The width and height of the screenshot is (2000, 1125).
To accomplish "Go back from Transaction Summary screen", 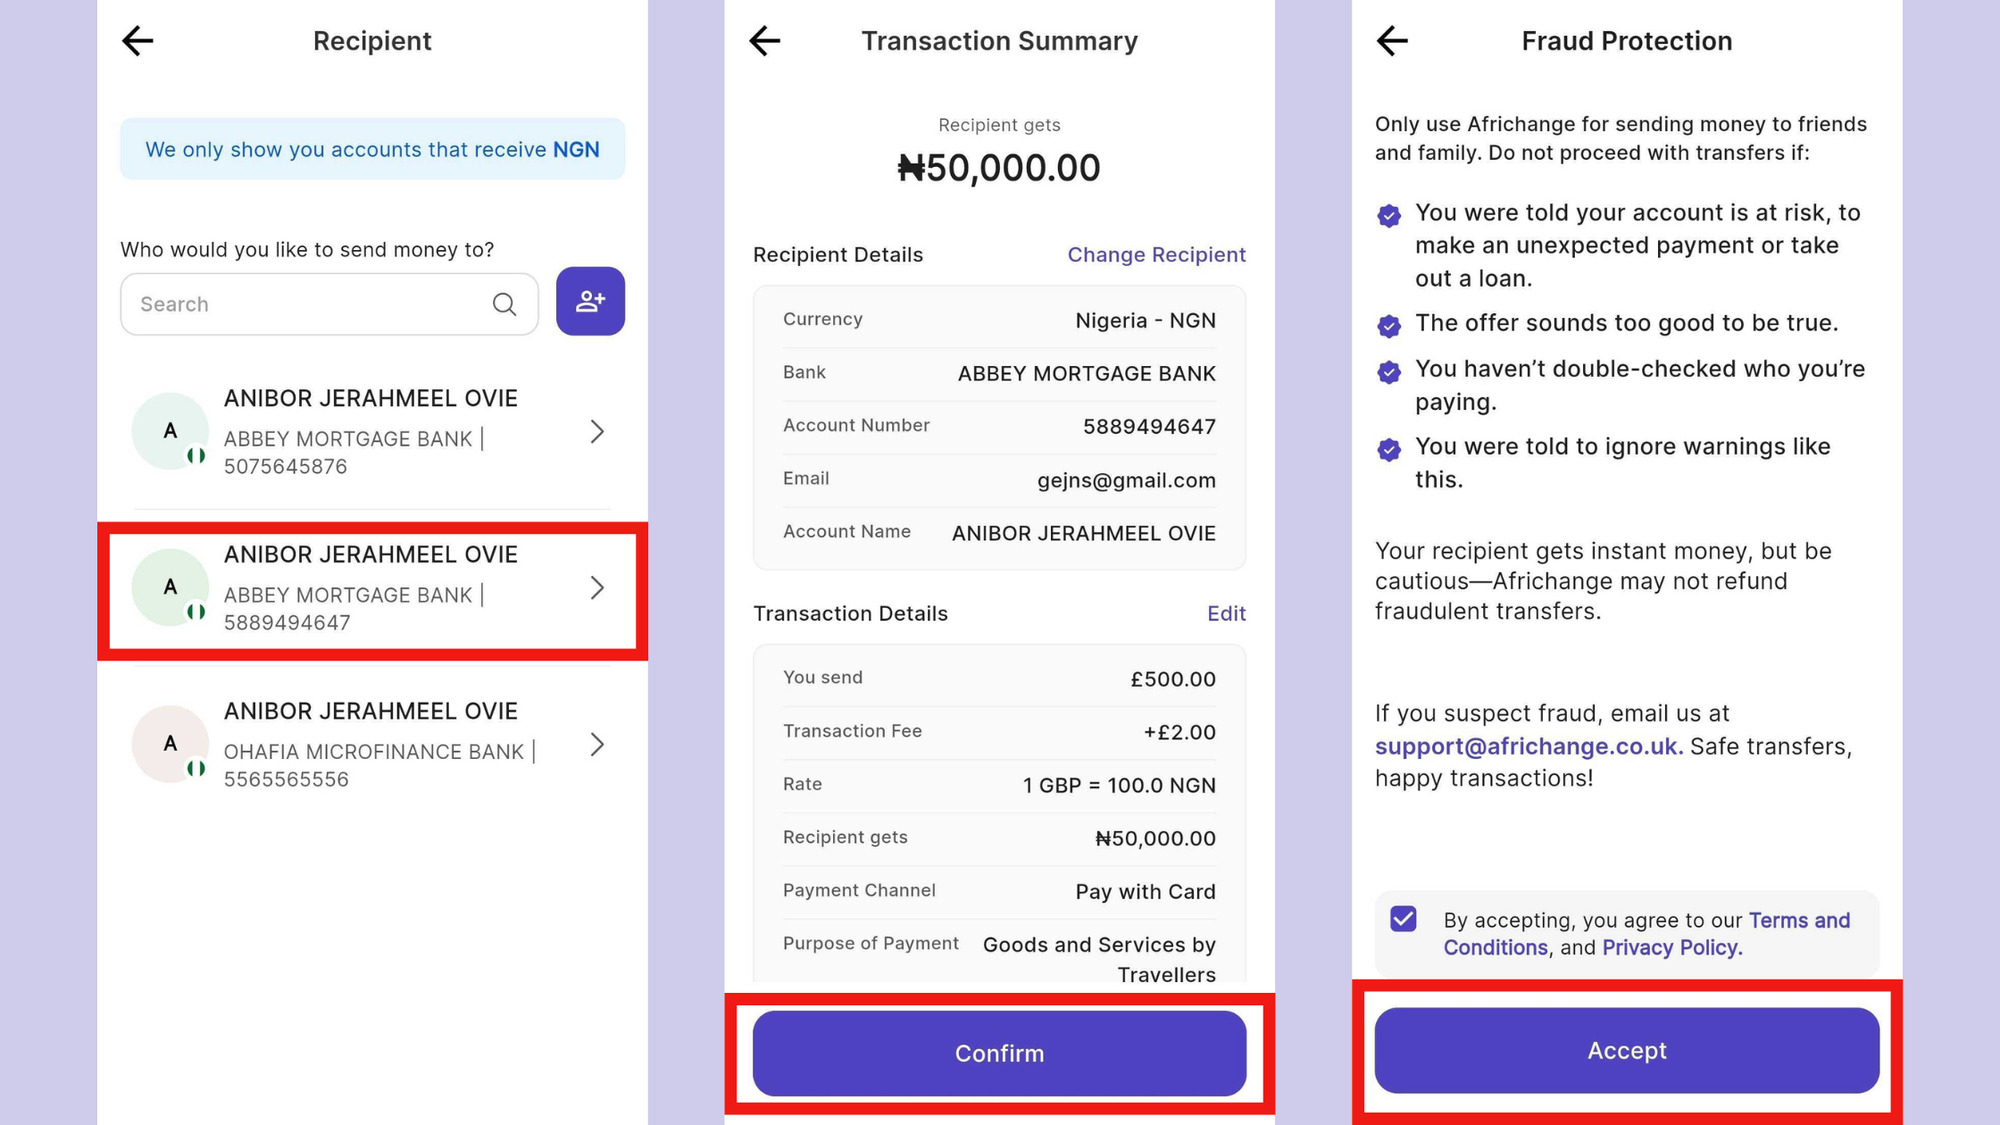I will 765,41.
